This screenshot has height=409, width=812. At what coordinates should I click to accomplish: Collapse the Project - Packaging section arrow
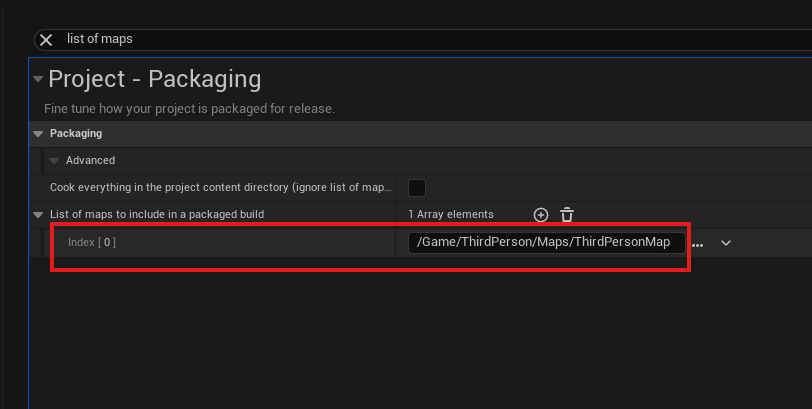pyautogui.click(x=38, y=79)
